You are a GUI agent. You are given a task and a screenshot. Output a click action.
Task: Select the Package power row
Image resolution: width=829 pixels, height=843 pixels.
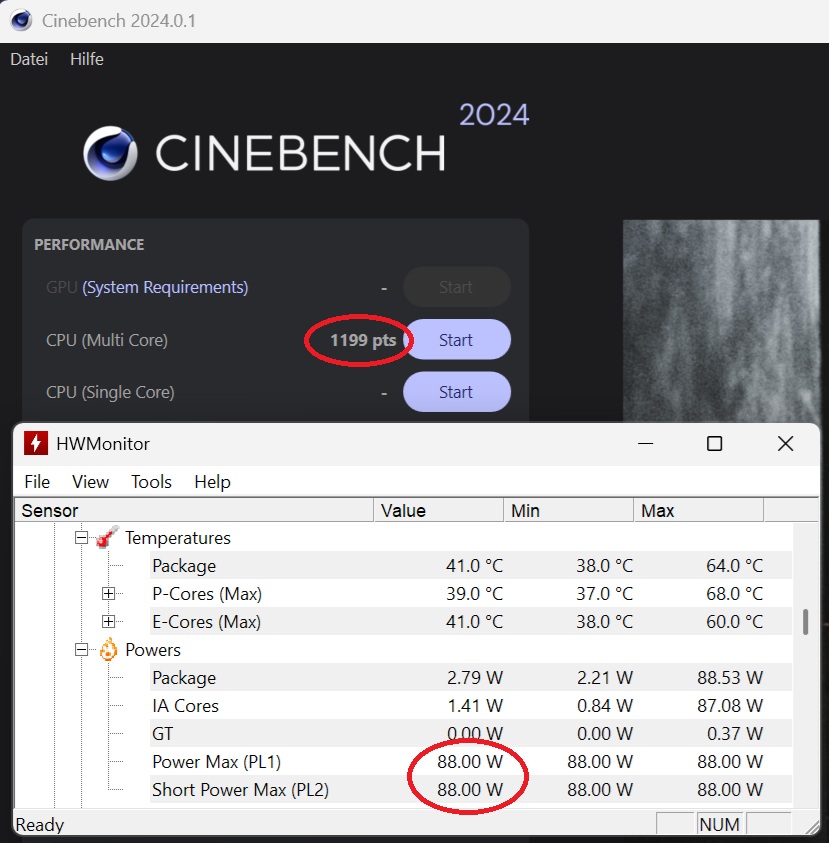[x=470, y=677]
